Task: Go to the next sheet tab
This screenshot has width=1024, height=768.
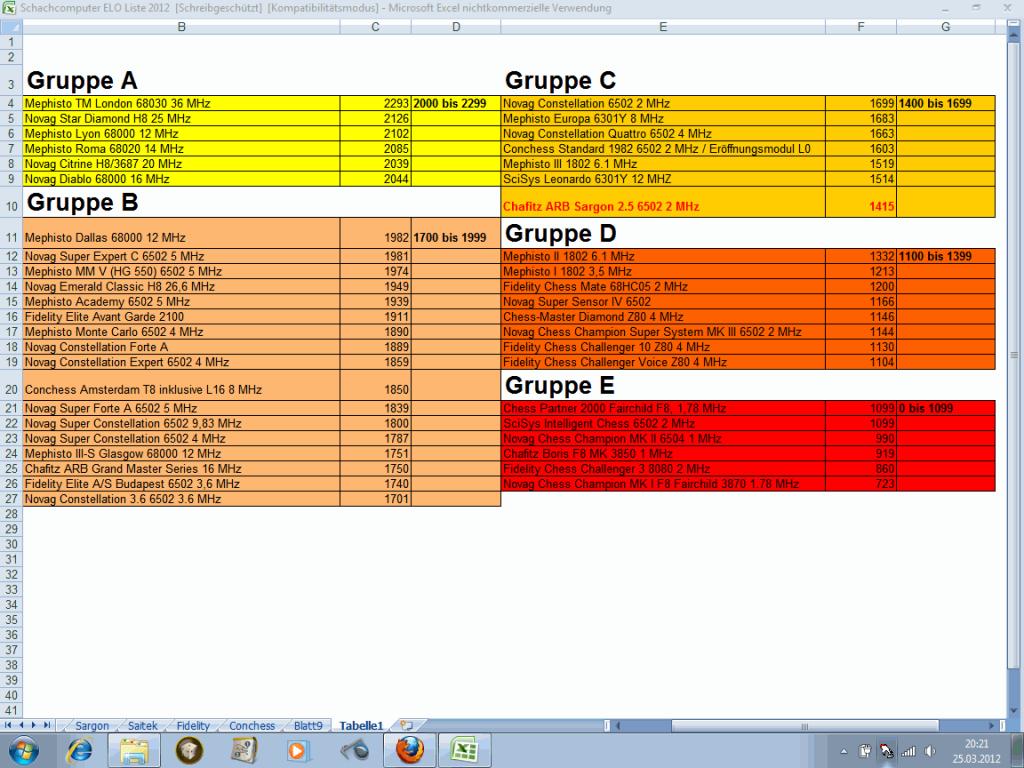Action: 33,726
